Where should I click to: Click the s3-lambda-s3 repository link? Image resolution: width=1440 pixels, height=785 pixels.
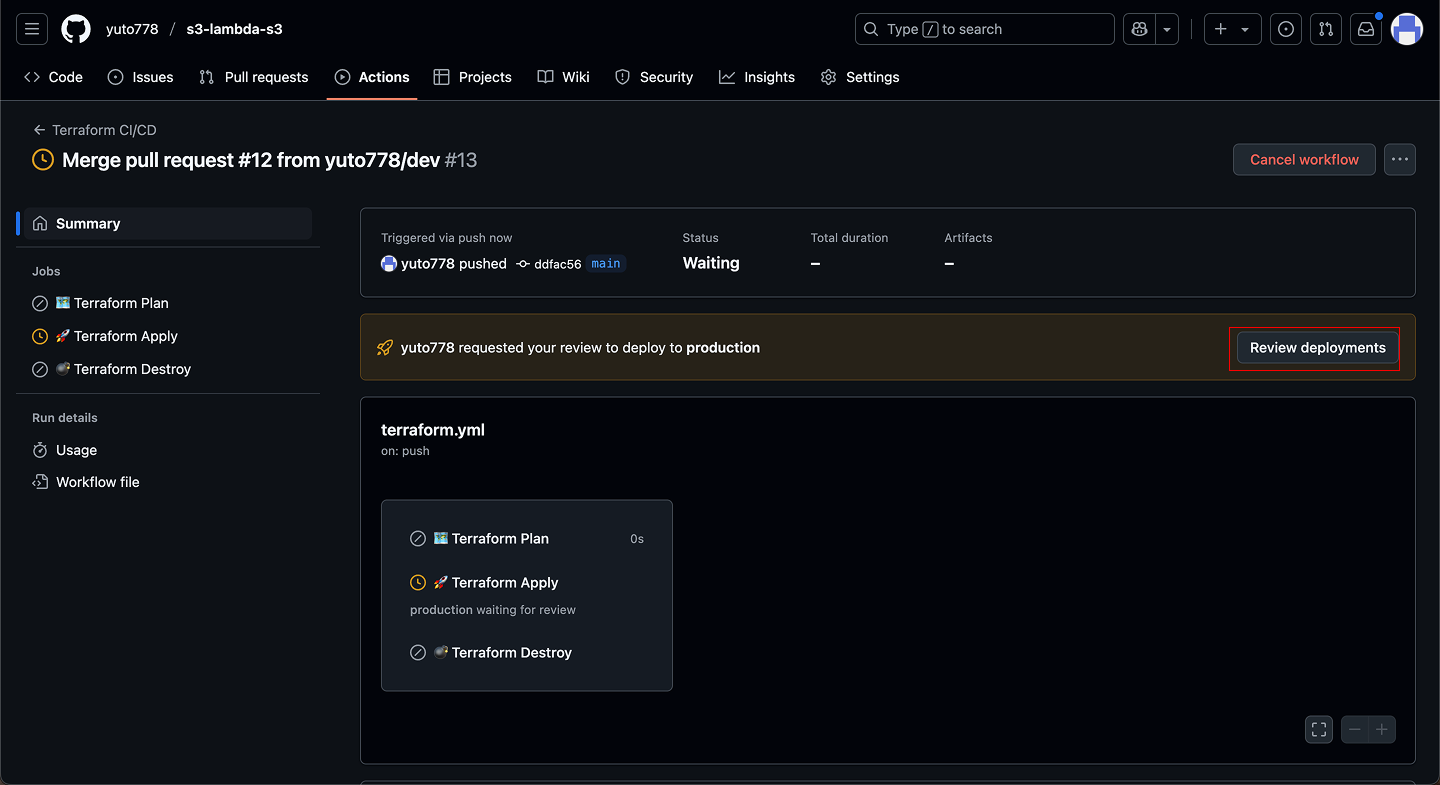coord(234,29)
